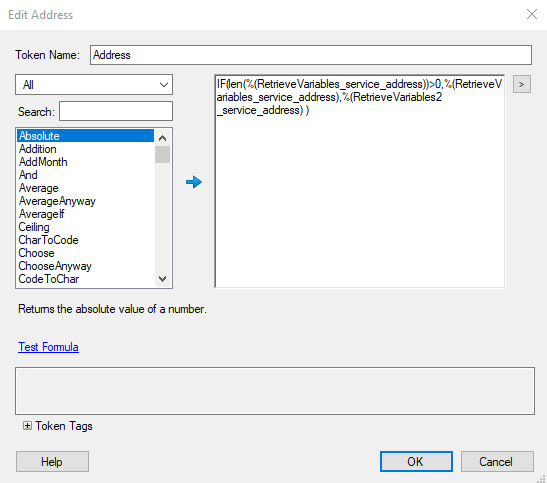
Task: Click the '>' button beside formula box
Action: (x=522, y=84)
